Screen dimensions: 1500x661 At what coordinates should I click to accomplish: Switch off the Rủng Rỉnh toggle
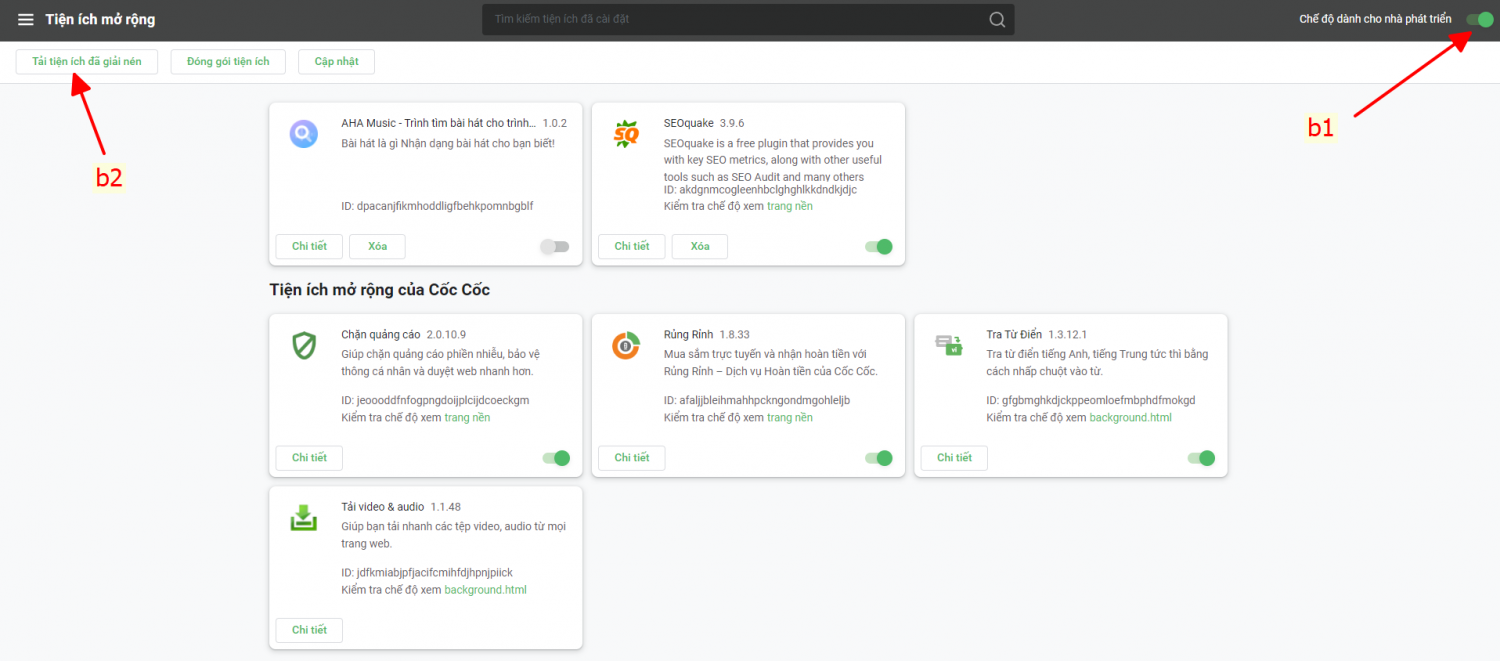878,458
